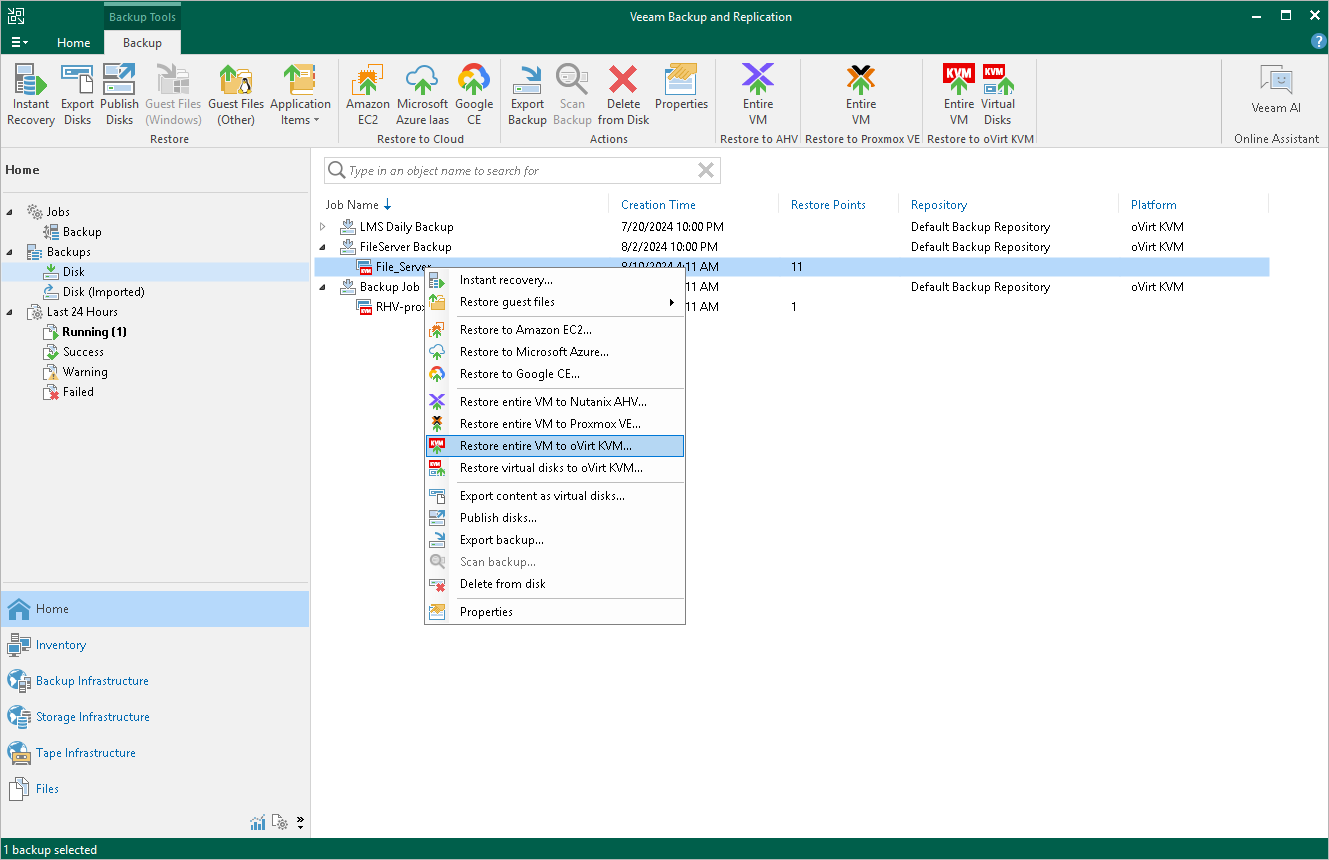Open Properties from context menu
Image resolution: width=1329 pixels, height=860 pixels.
(x=555, y=612)
